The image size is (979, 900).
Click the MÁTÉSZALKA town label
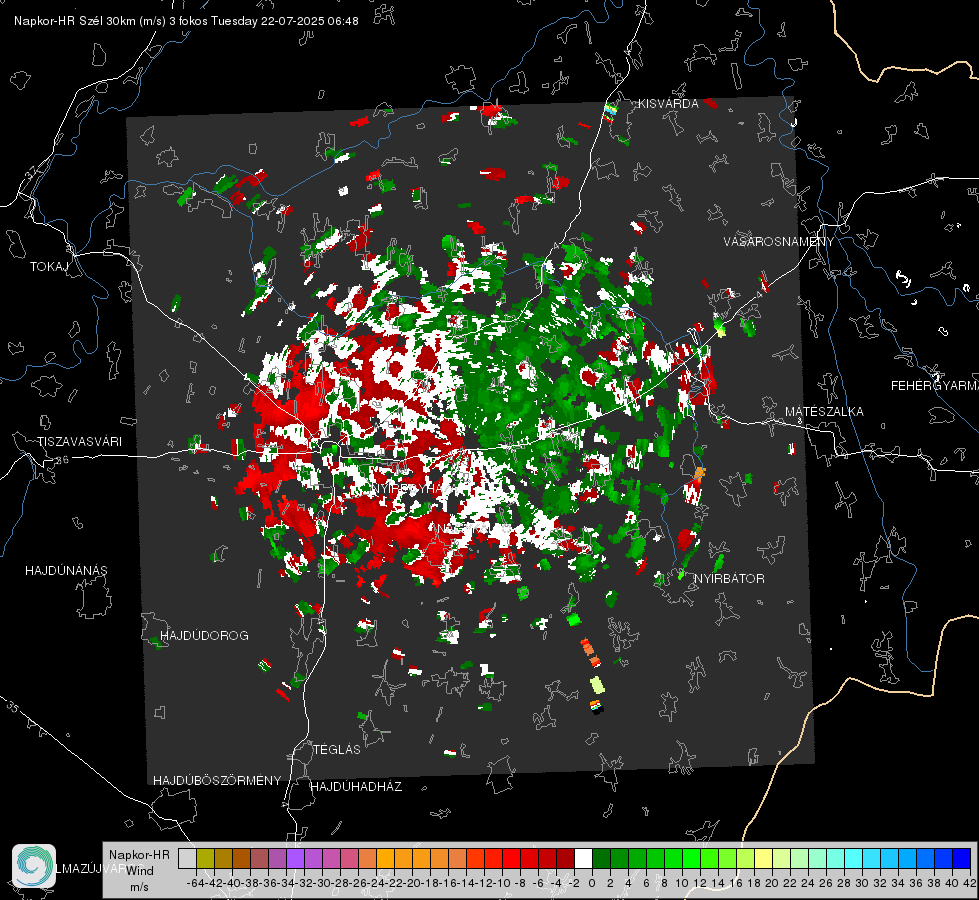pos(824,412)
